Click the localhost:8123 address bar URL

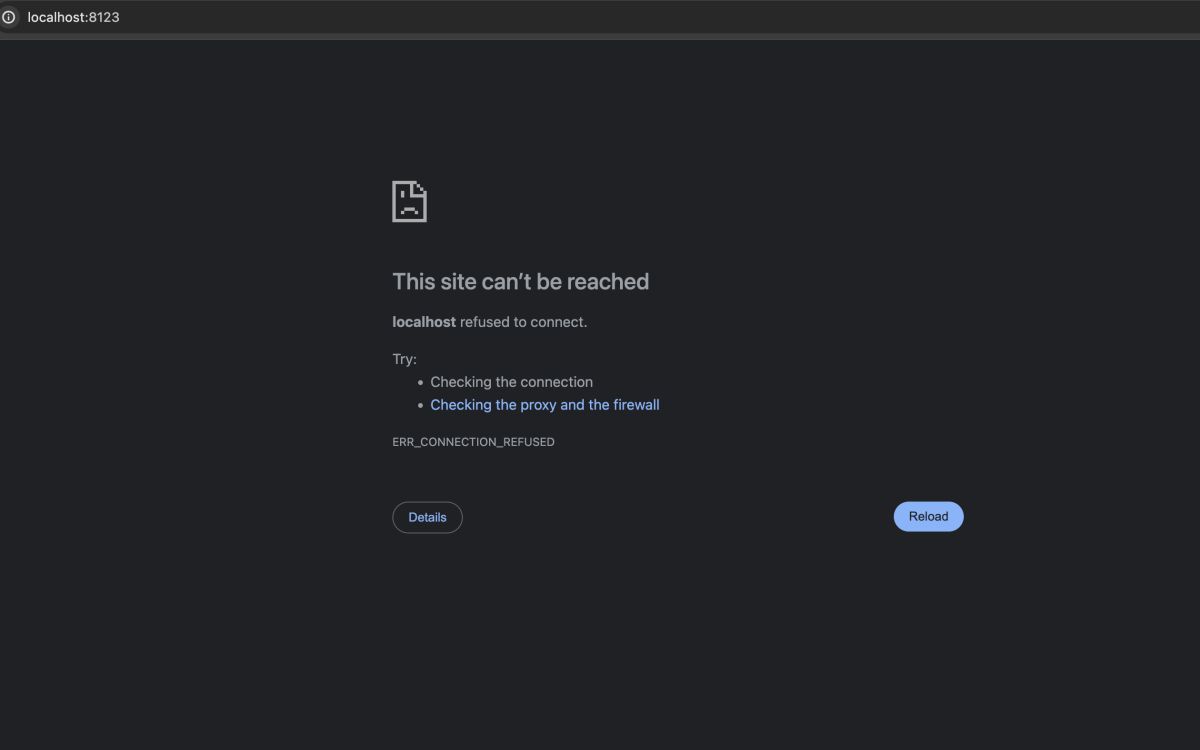click(73, 17)
